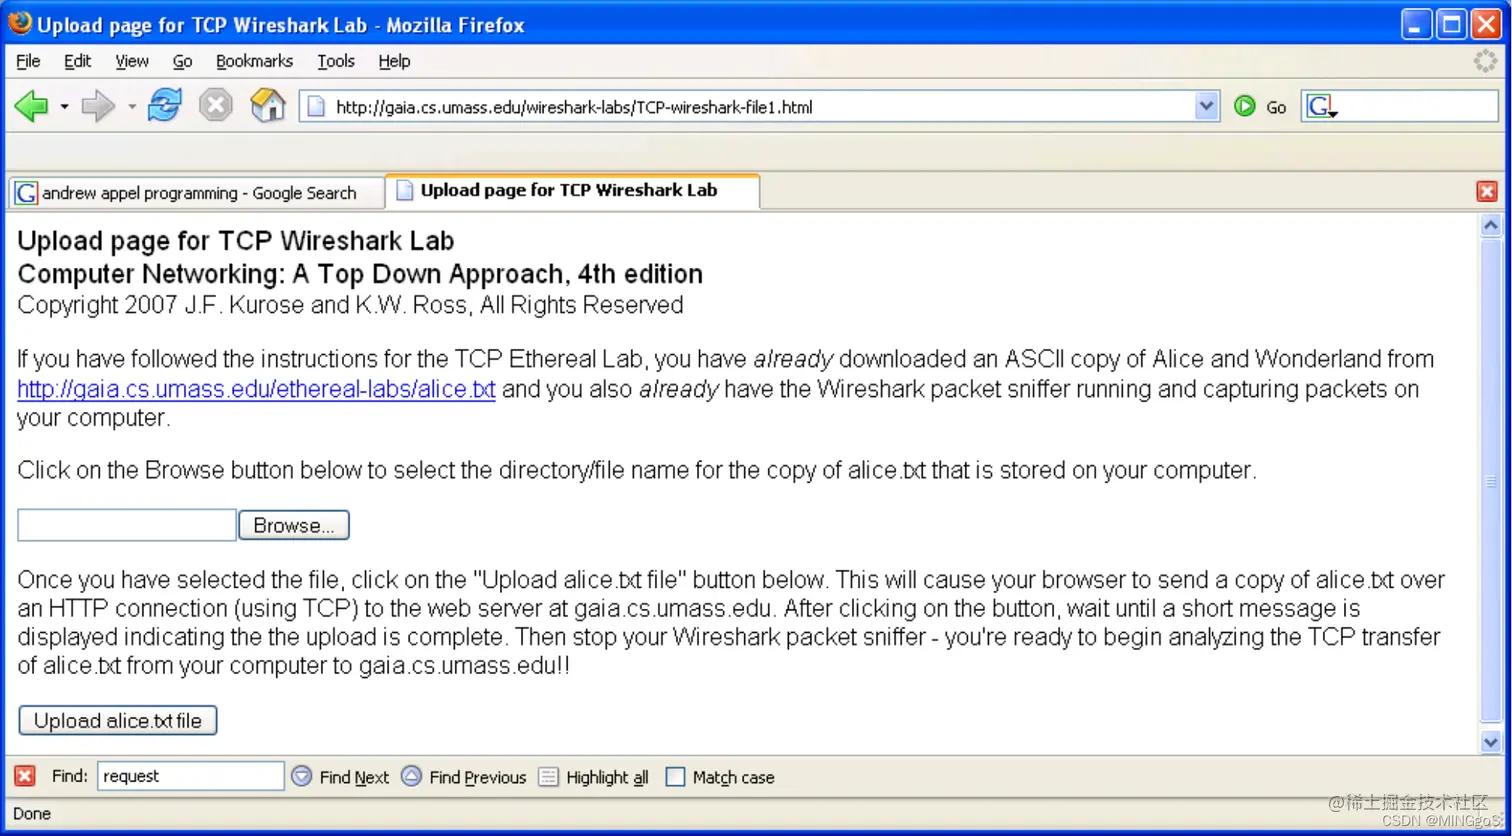Click the Firefox icon in the title bar
1512x836 pixels.
(20, 23)
